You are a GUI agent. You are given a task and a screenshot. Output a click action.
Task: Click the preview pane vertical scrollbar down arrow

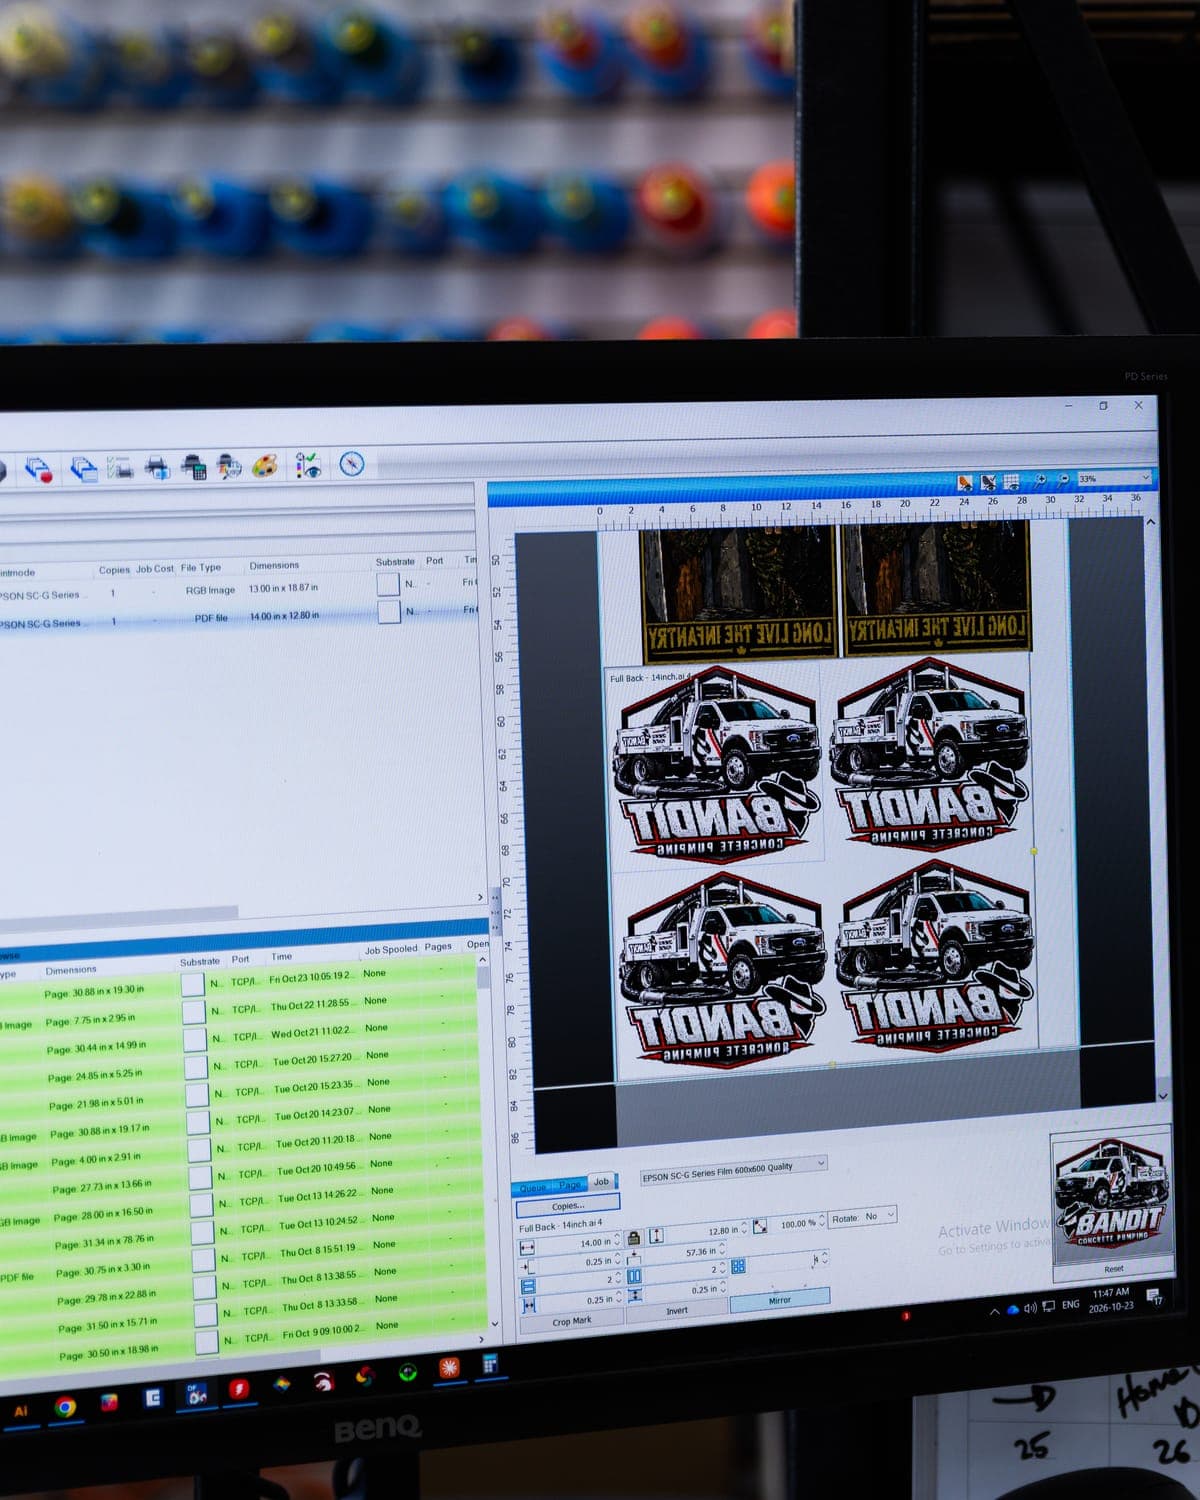[1163, 1095]
